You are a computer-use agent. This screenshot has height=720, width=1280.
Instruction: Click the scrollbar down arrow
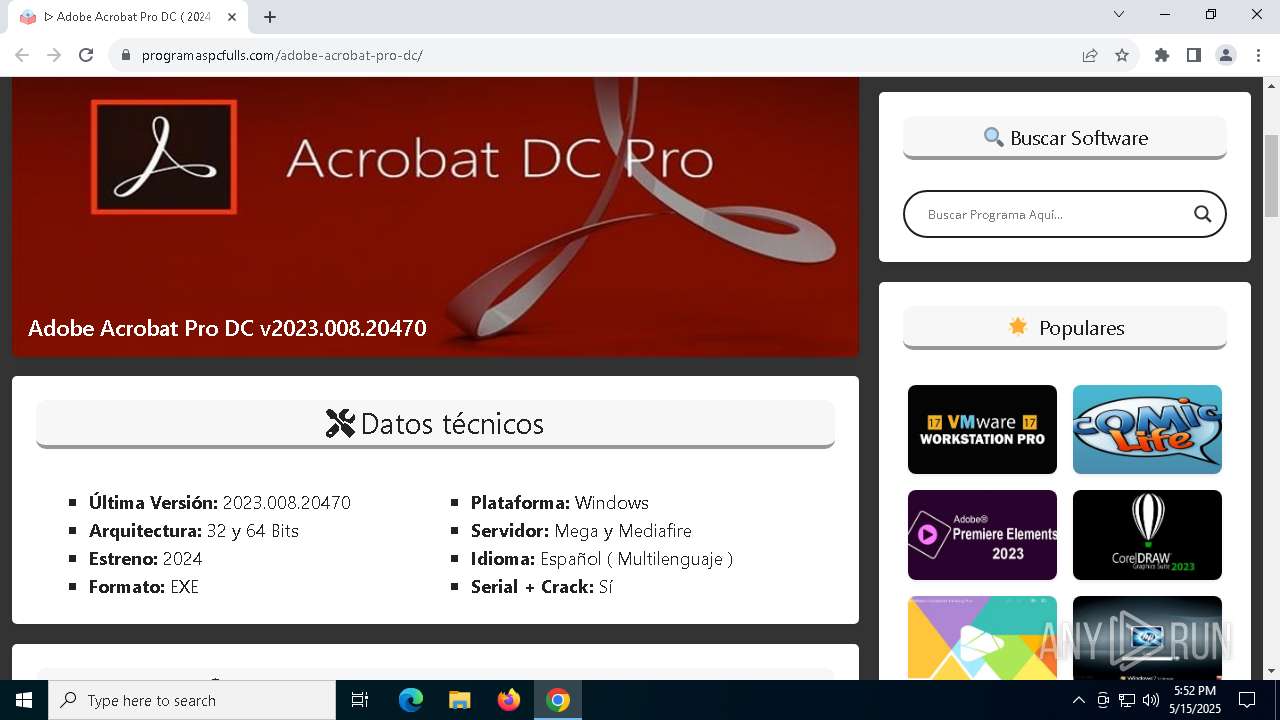1272,671
